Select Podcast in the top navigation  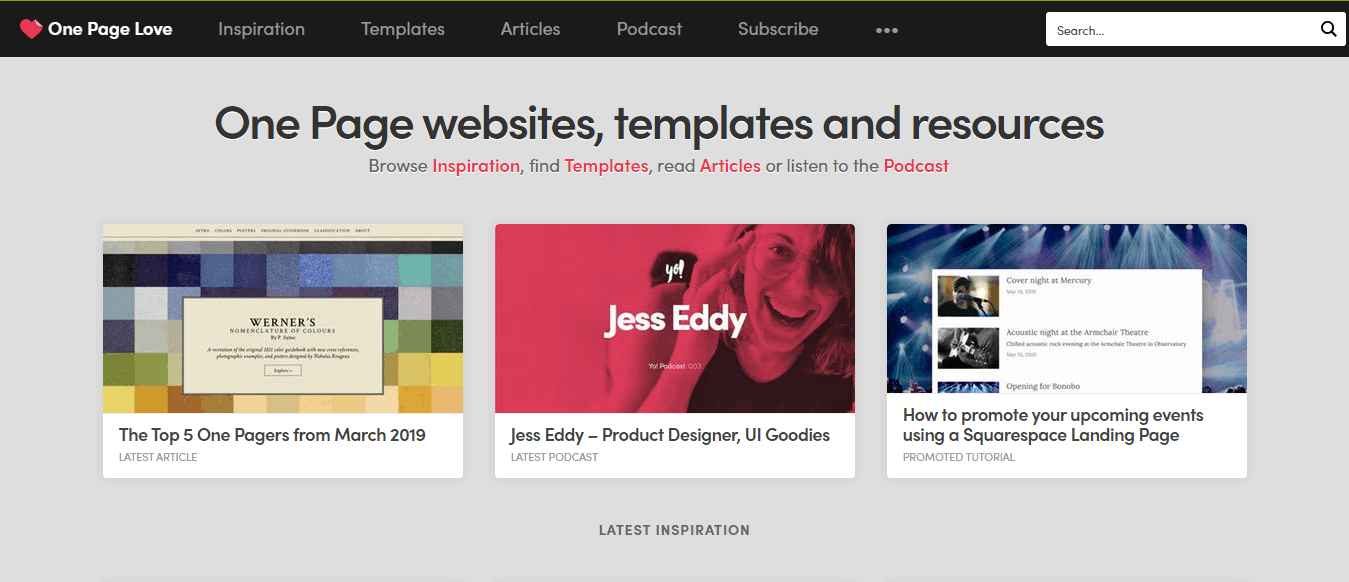pyautogui.click(x=650, y=29)
